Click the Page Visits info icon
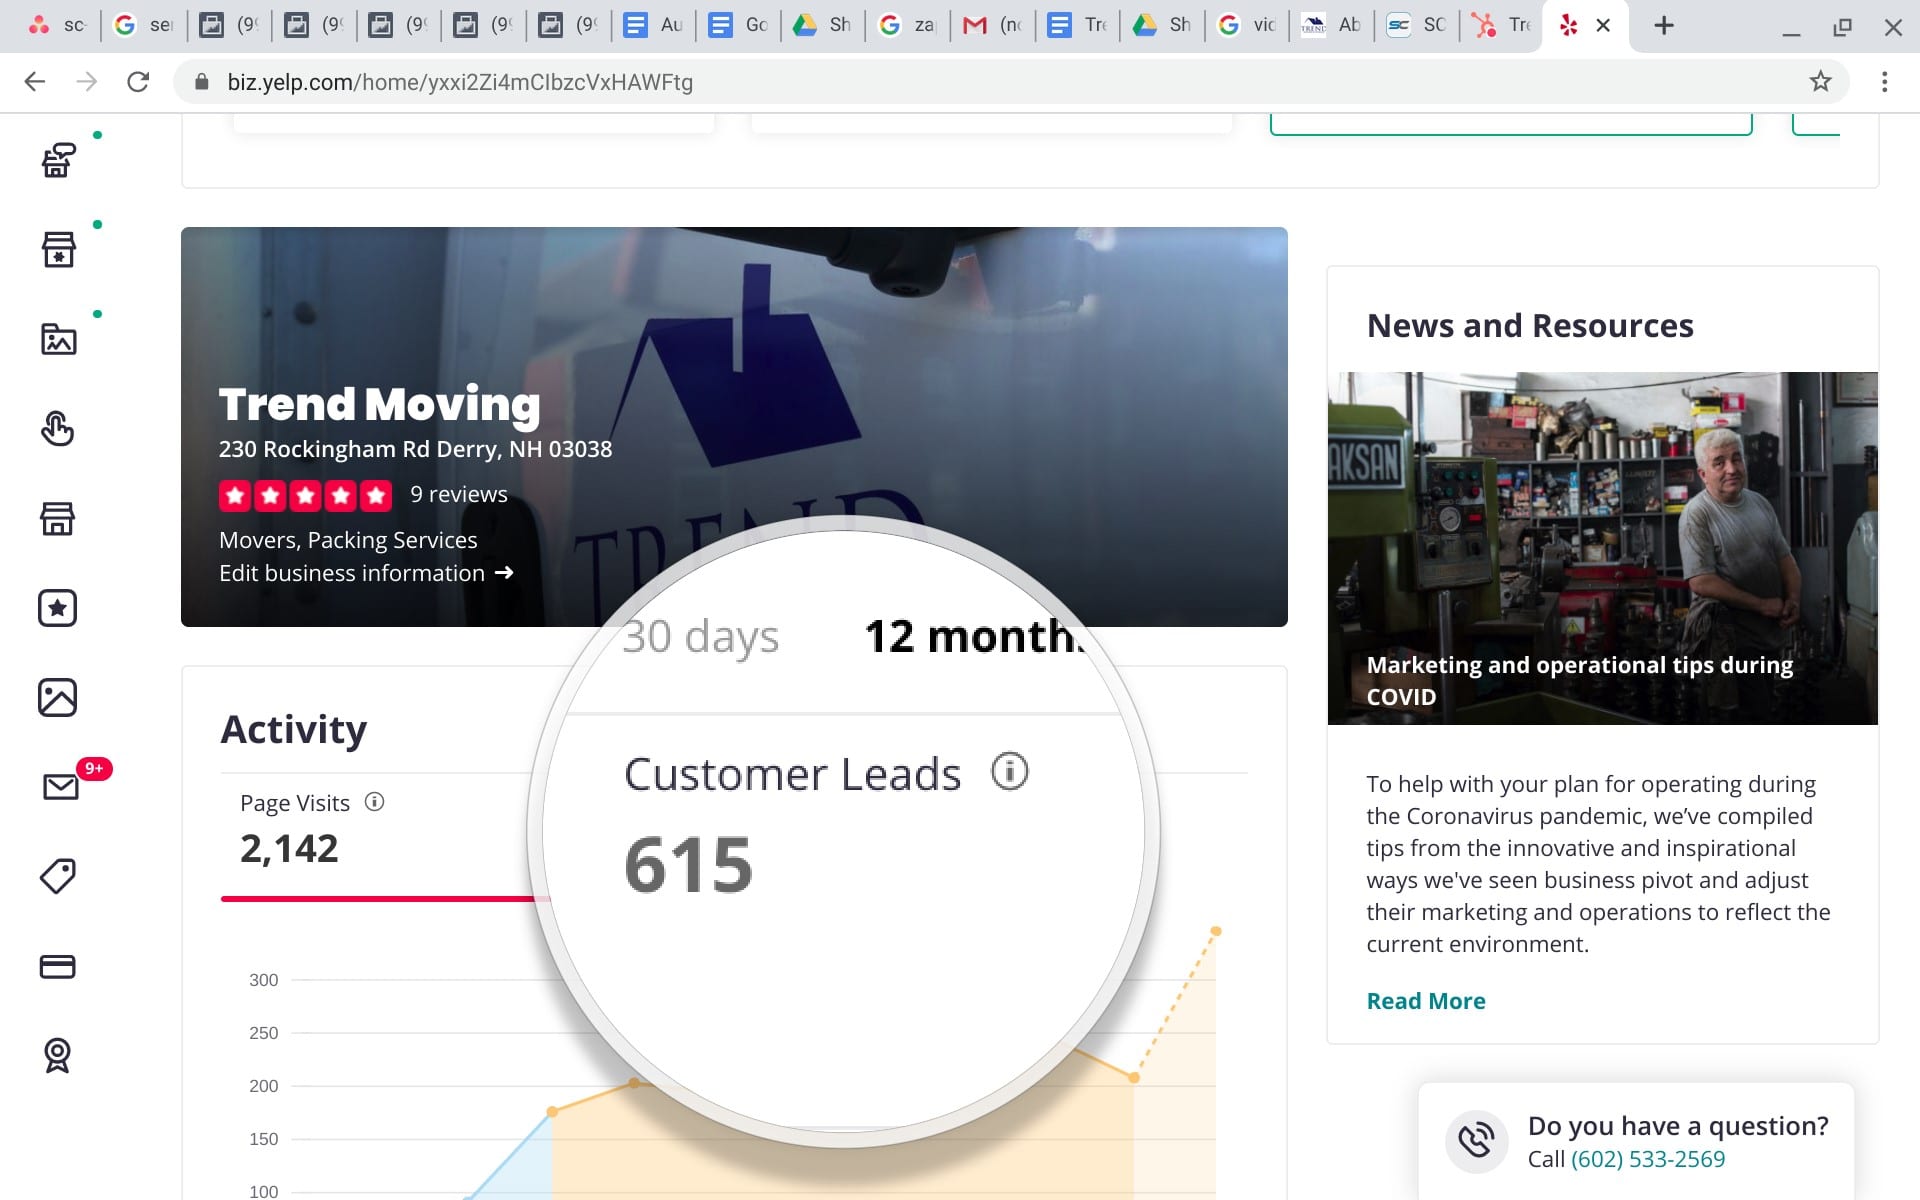The image size is (1920, 1200). [x=374, y=802]
